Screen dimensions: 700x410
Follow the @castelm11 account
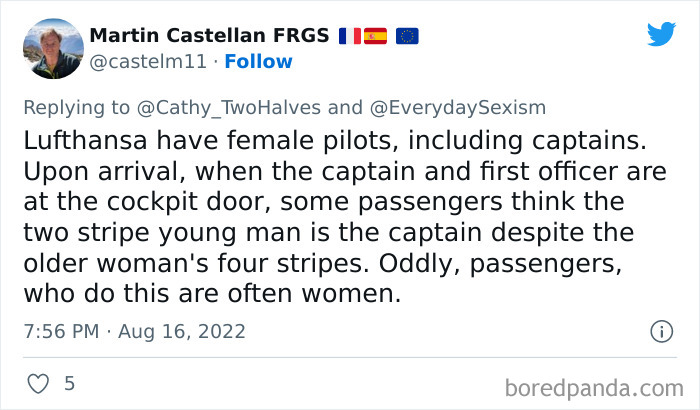[x=259, y=61]
